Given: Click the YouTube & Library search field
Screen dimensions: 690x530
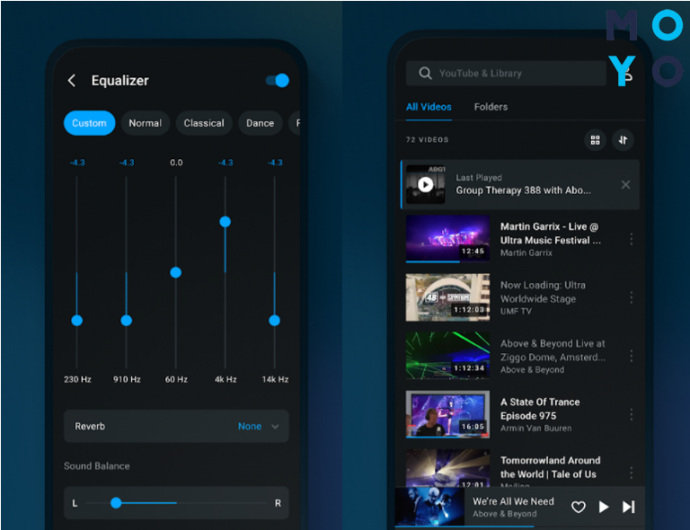Looking at the screenshot, I should pyautogui.click(x=506, y=73).
